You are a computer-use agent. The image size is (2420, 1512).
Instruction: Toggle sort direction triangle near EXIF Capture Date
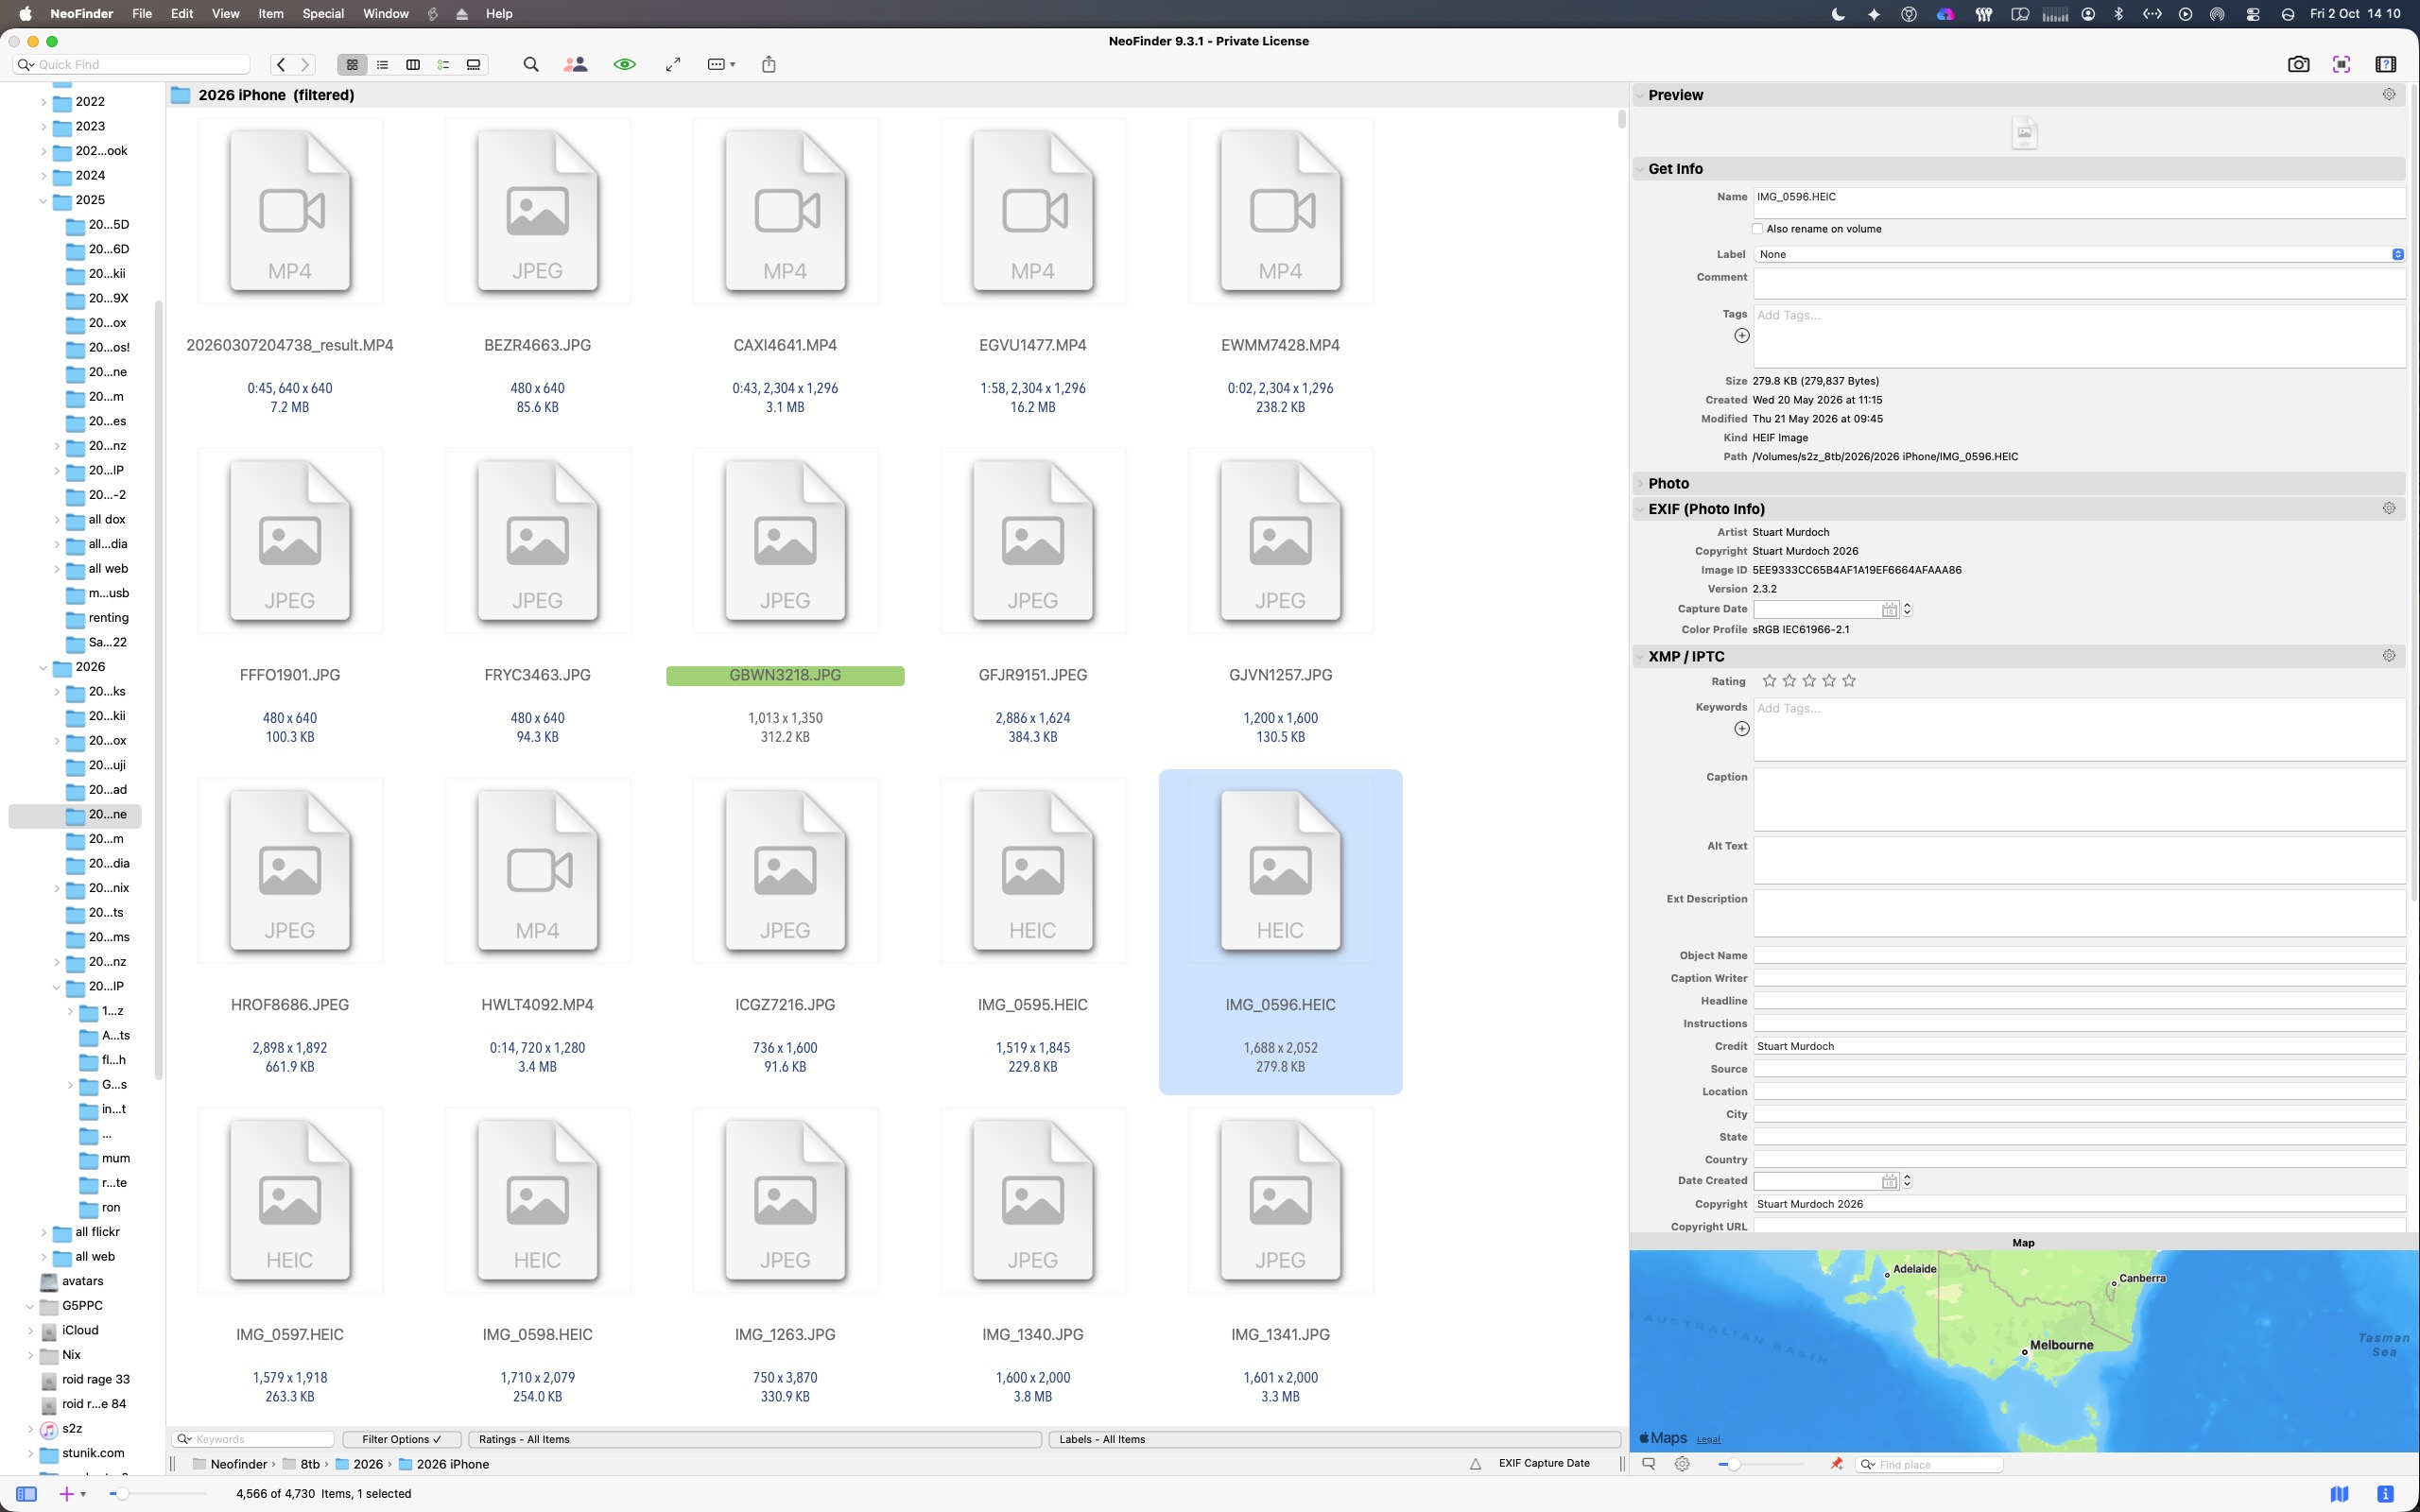tap(1475, 1464)
